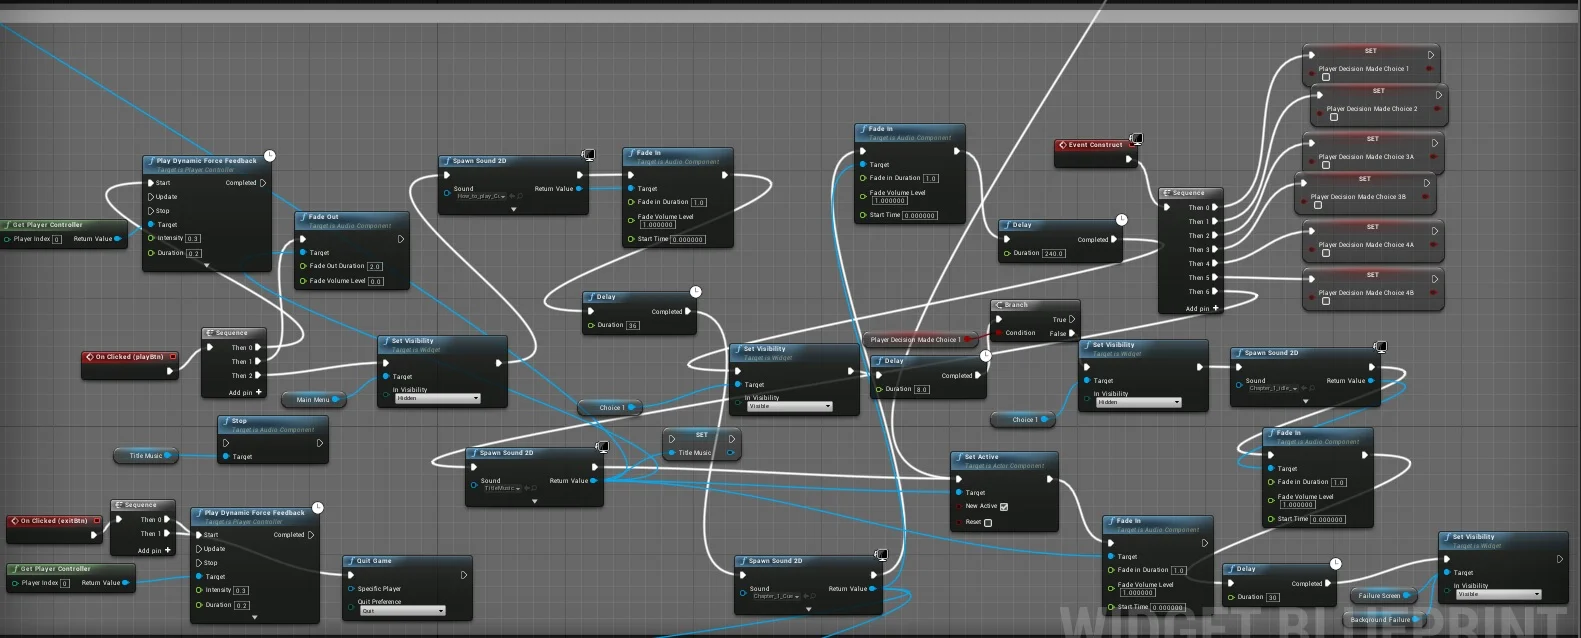The image size is (1581, 638).
Task: Tick the Player Decision Made Choice 4B checkbox
Action: [x=1326, y=301]
